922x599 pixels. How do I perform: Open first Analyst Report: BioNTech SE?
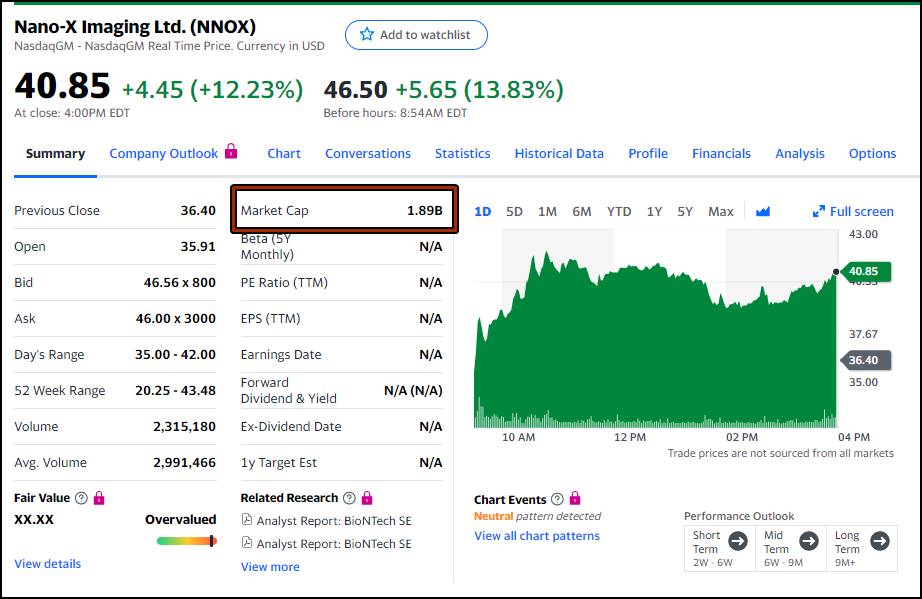pos(334,521)
